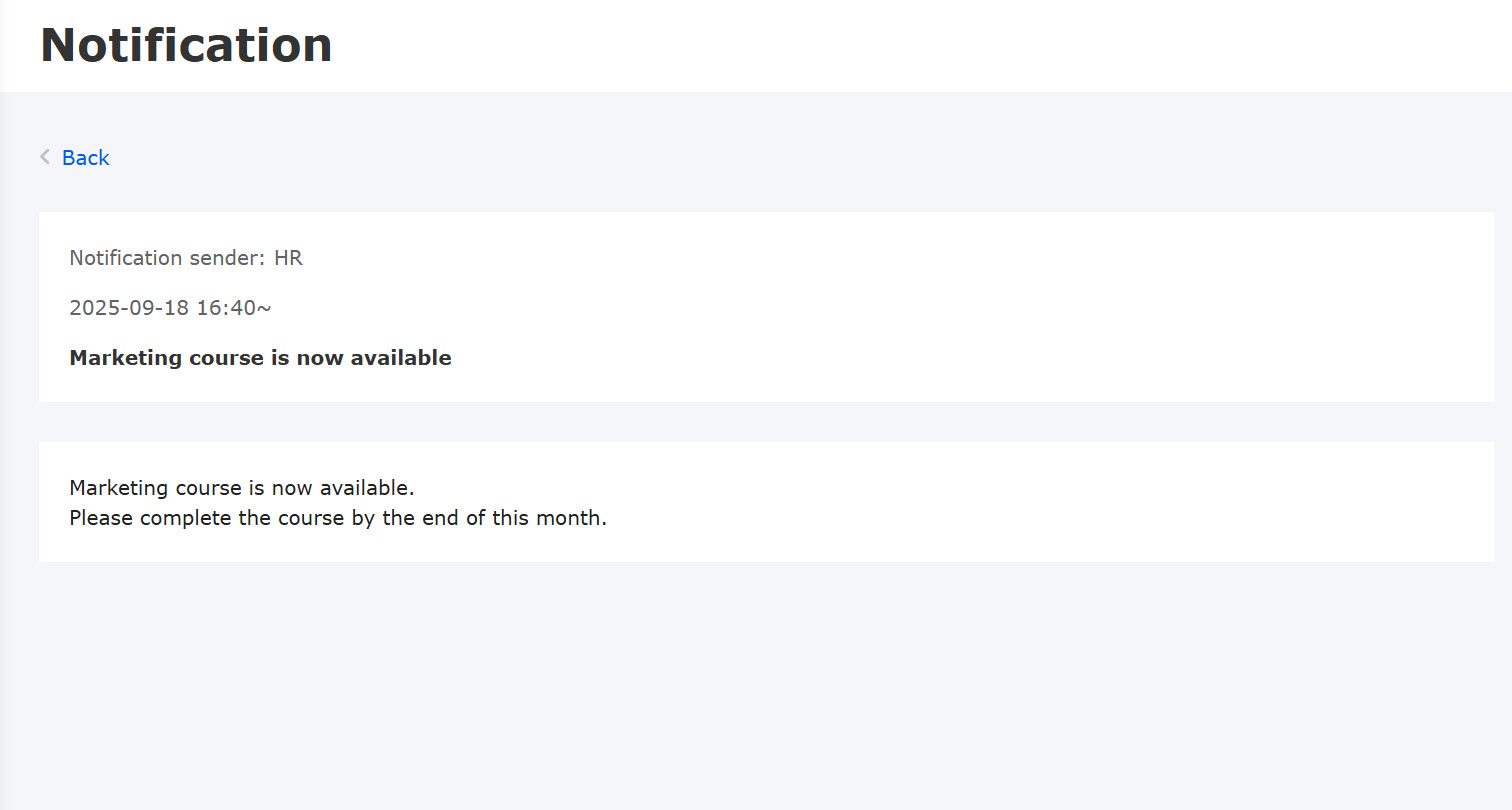1512x810 pixels.
Task: Click the bold notification title
Action: (260, 358)
